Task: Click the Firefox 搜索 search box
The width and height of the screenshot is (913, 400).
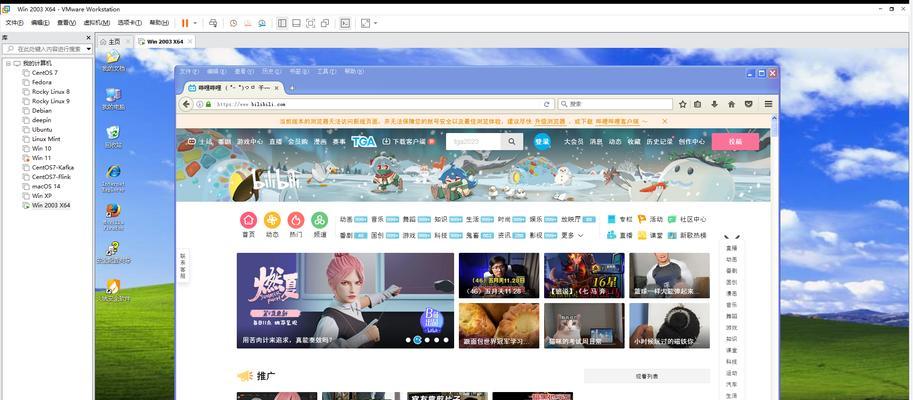Action: point(615,104)
